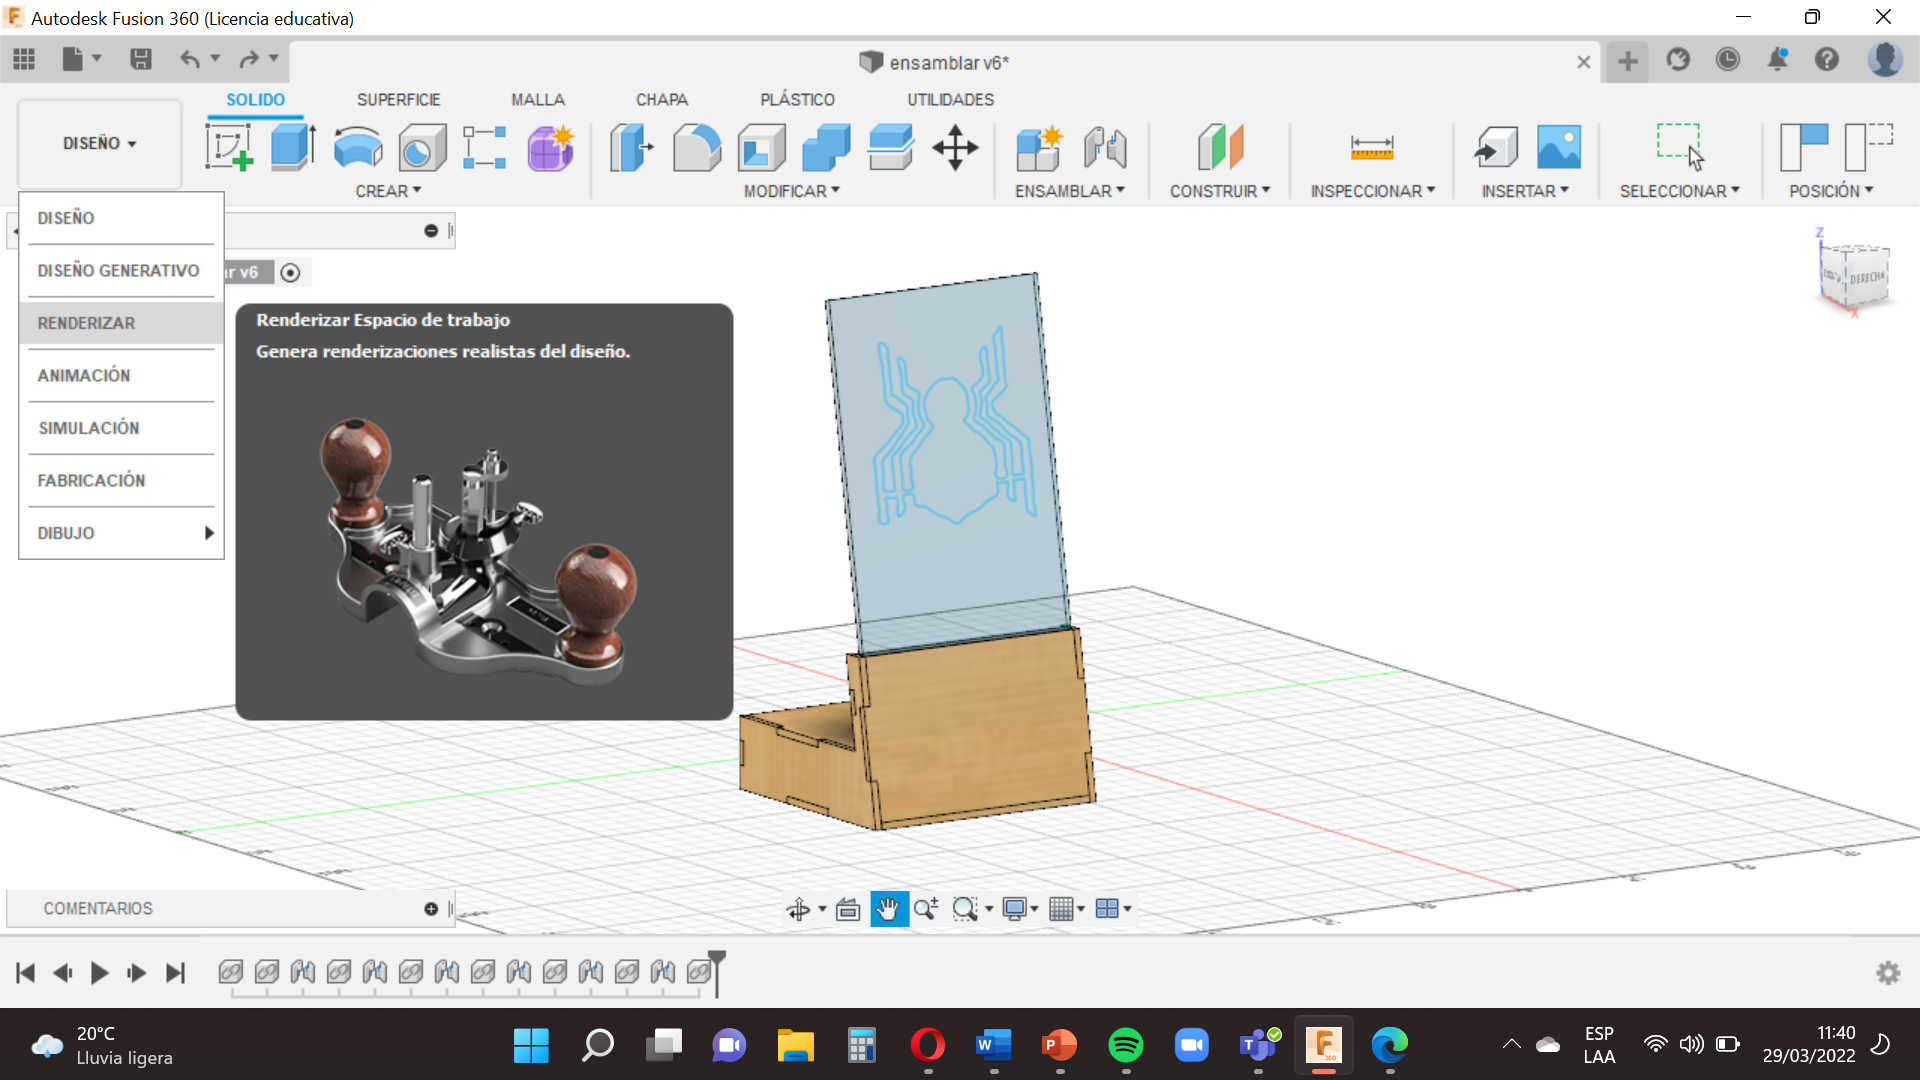
Task: Switch to the MALLA tab
Action: tap(538, 100)
